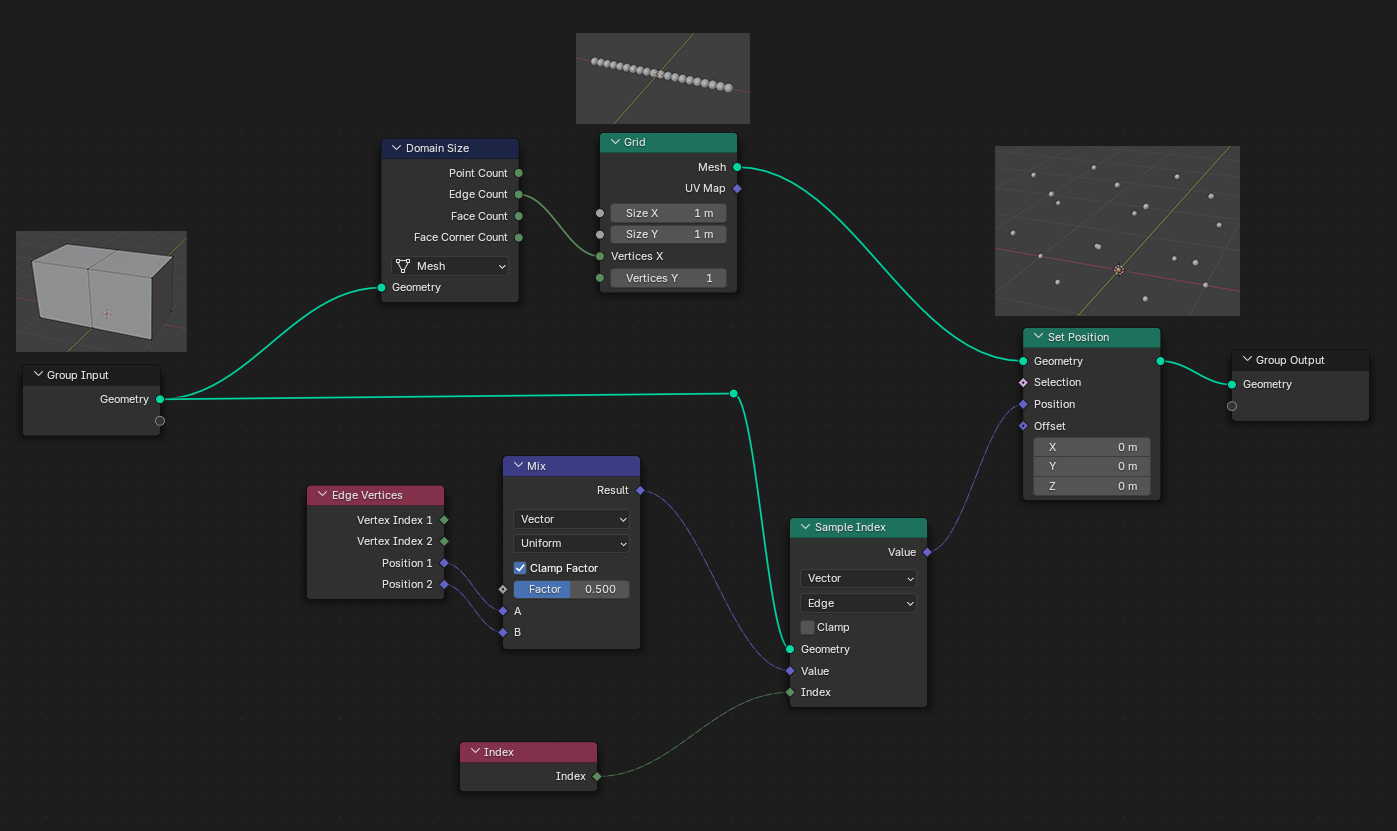Click the Edge Count output socket

click(518, 194)
